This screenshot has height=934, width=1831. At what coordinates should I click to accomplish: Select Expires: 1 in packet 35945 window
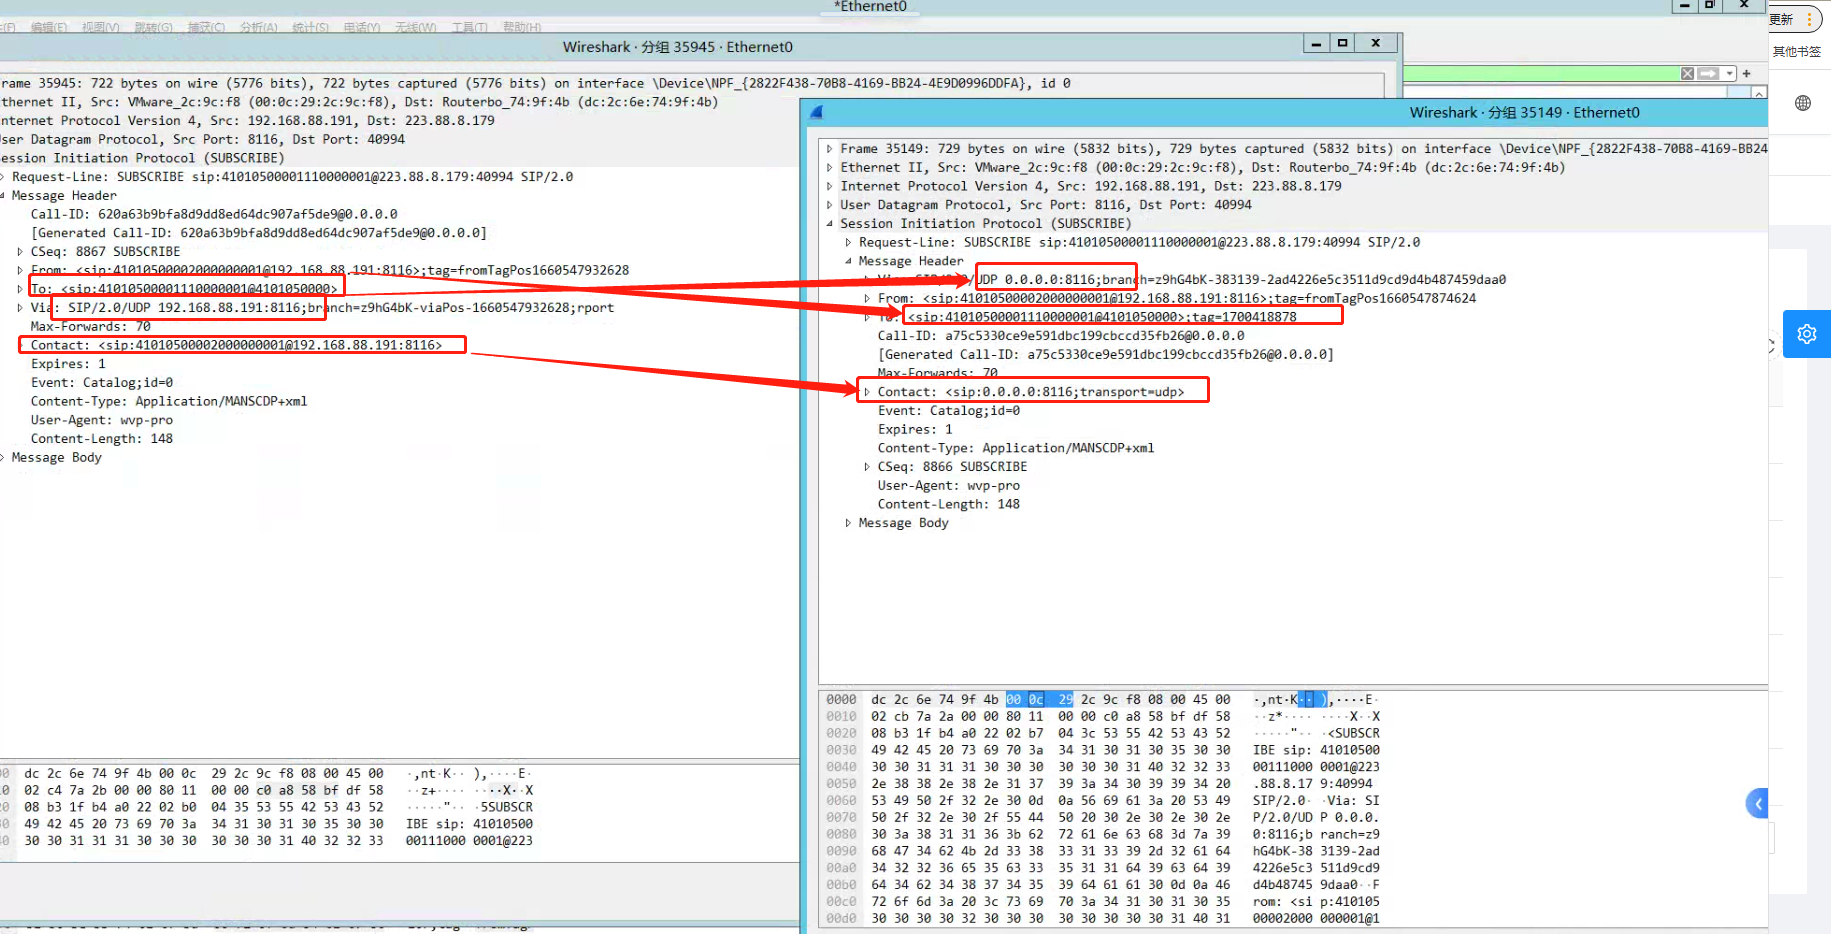[68, 364]
